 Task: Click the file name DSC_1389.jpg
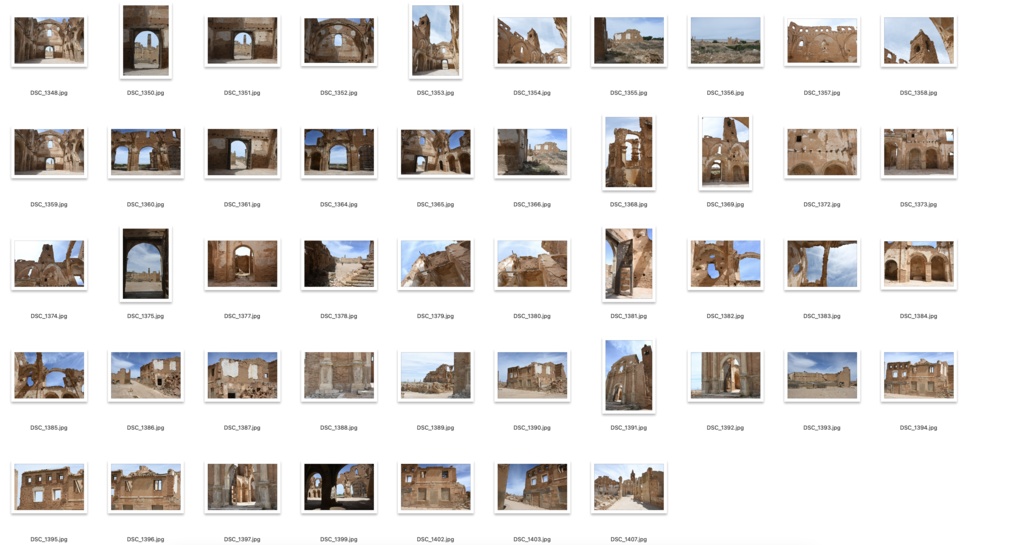click(436, 428)
